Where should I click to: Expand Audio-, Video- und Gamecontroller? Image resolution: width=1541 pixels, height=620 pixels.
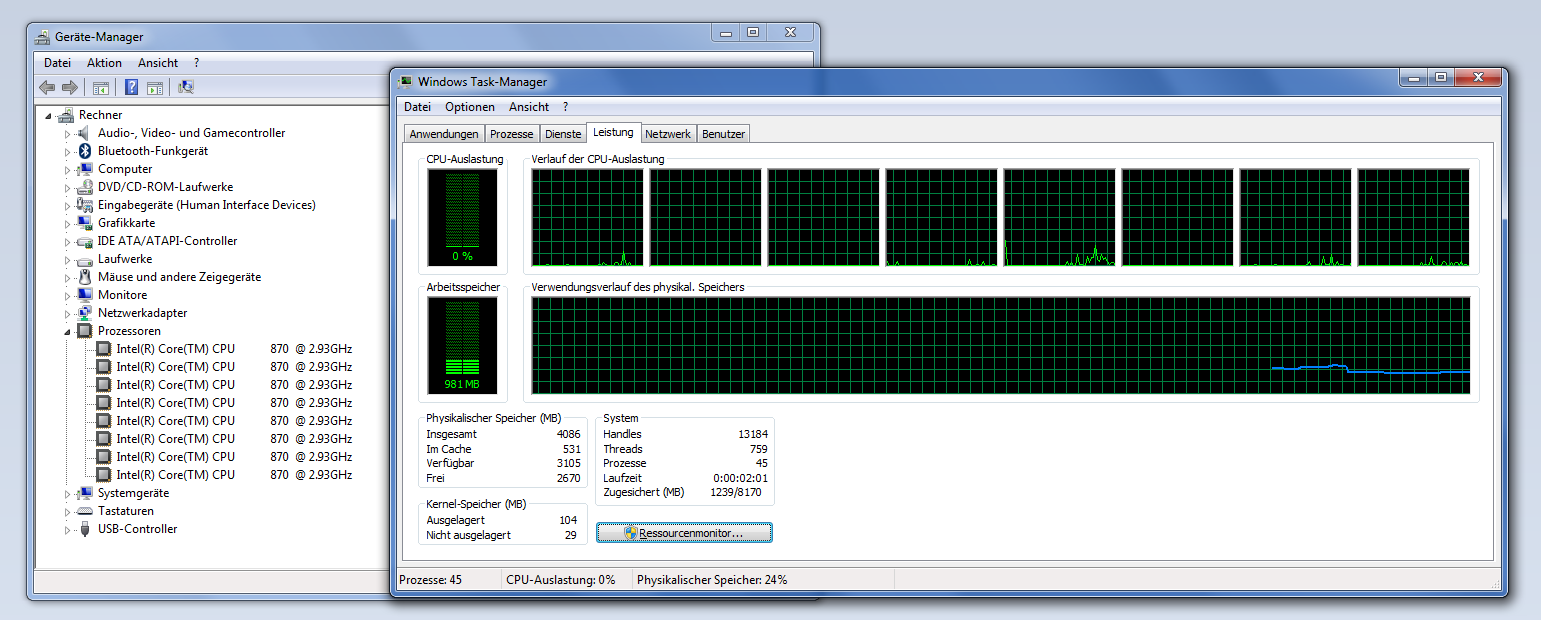[68, 134]
